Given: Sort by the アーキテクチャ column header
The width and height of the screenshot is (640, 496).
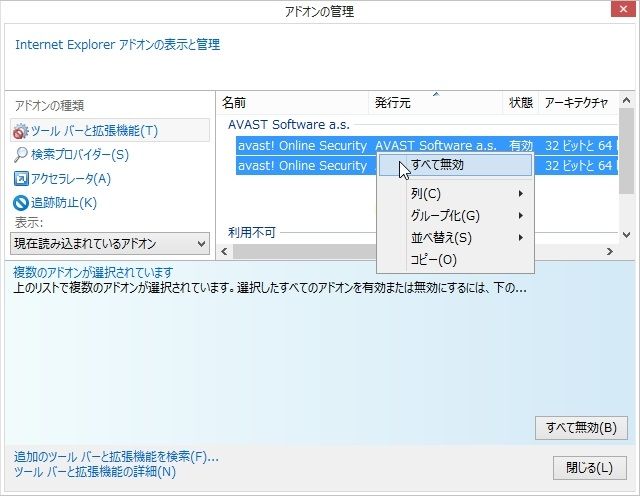Looking at the screenshot, I should pyautogui.click(x=576, y=102).
